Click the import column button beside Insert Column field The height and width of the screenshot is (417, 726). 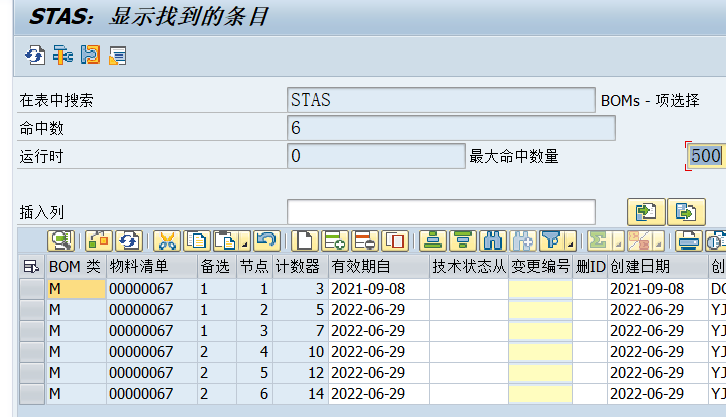pos(646,212)
